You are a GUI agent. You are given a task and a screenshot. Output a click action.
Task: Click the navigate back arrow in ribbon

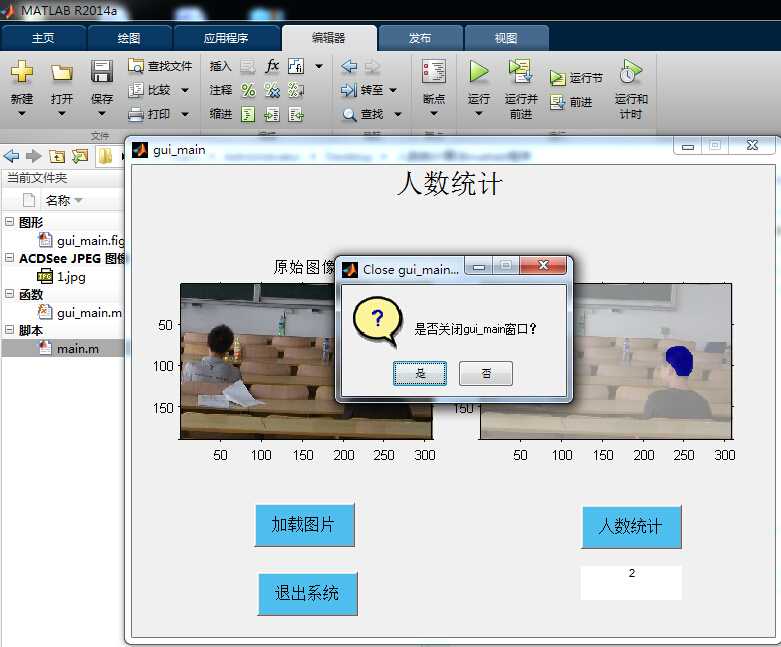tap(349, 66)
